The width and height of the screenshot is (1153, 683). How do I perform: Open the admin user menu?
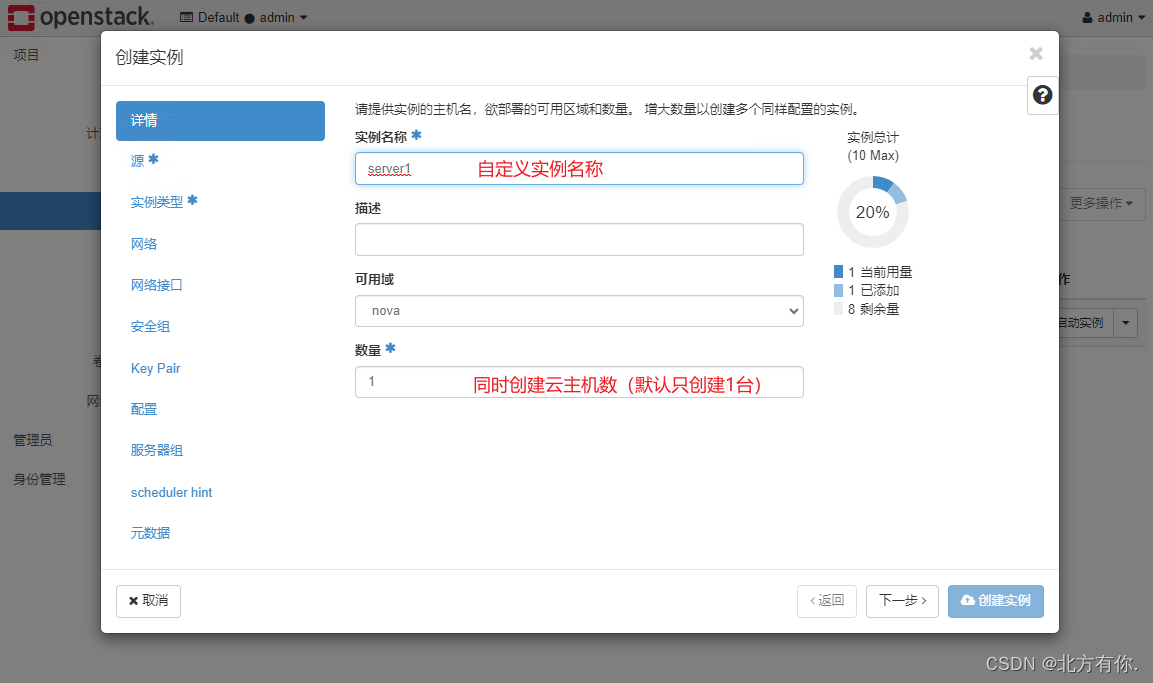1113,17
